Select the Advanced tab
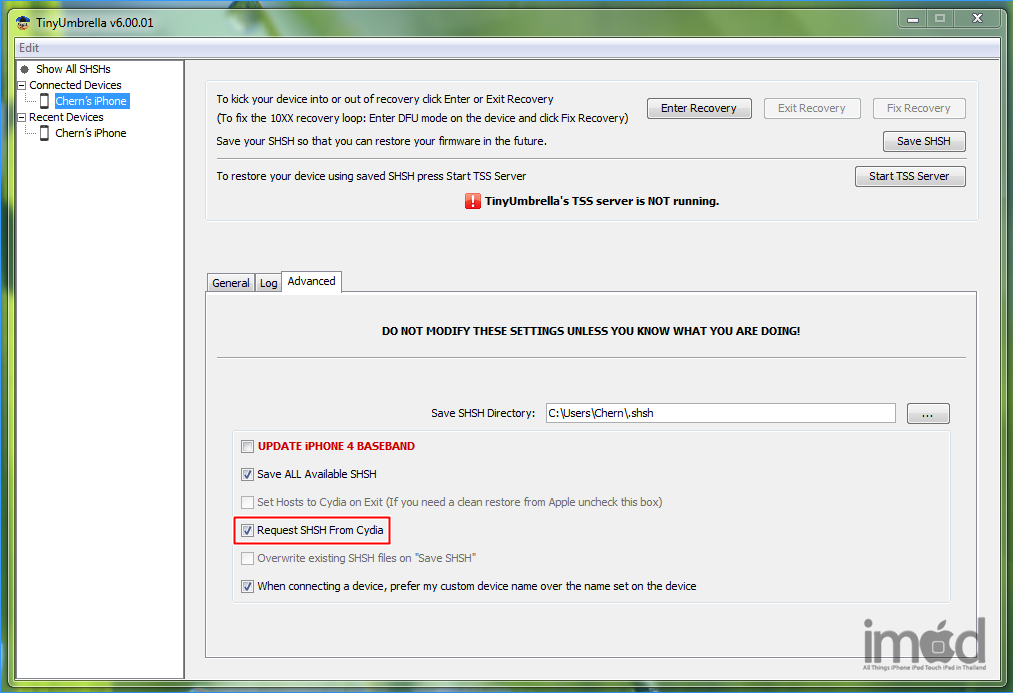 [311, 281]
